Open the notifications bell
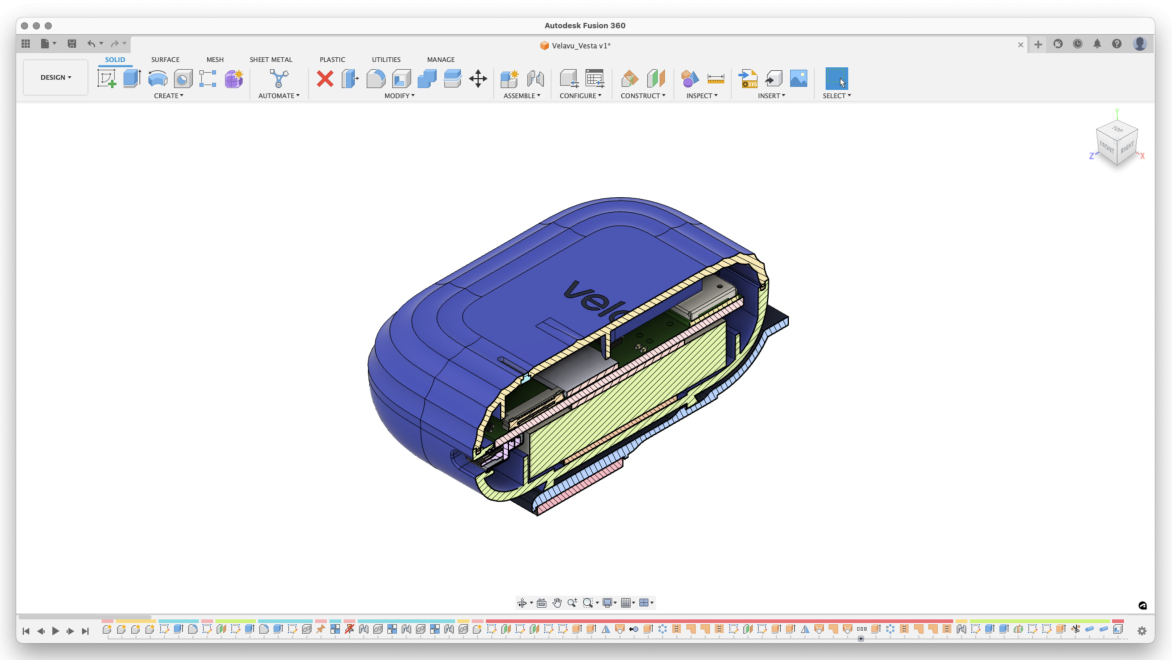 click(1098, 44)
